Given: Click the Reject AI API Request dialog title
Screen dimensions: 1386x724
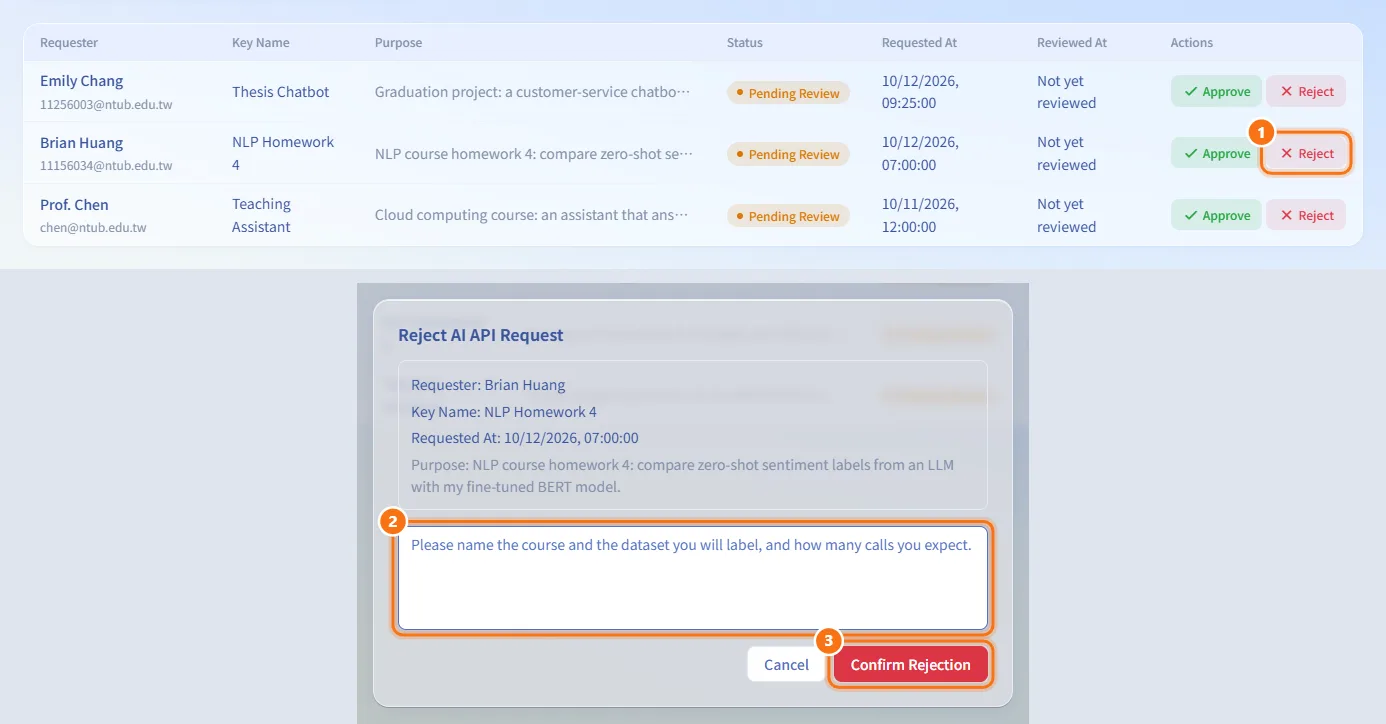Looking at the screenshot, I should tap(481, 336).
